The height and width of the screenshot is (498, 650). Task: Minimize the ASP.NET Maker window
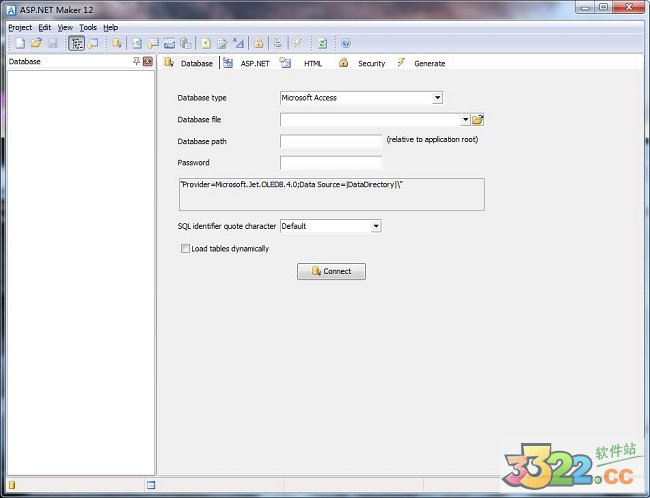click(x=585, y=7)
